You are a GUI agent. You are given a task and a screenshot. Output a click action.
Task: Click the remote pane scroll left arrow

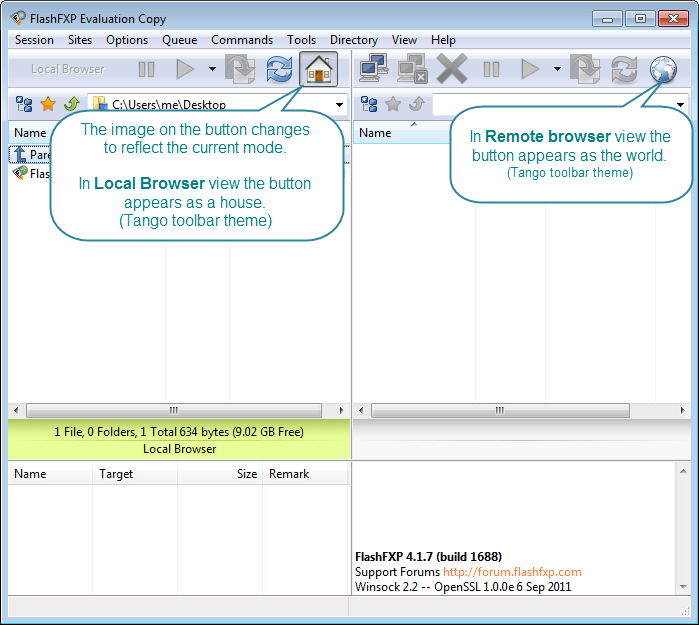[x=361, y=410]
